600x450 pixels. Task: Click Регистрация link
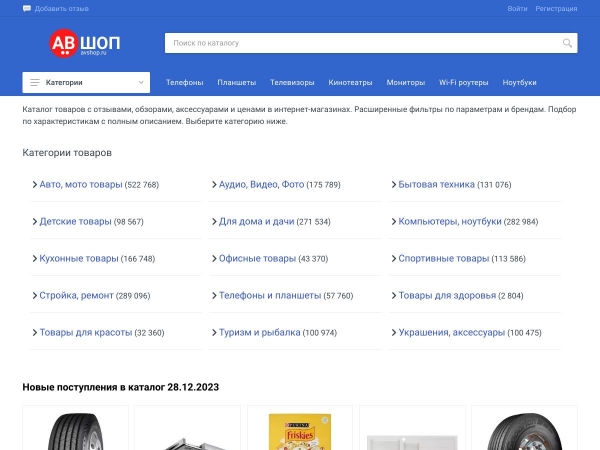point(556,8)
